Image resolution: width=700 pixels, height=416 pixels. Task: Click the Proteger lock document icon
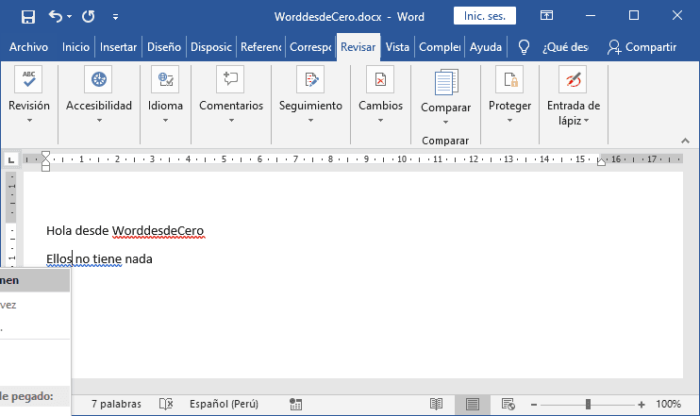[509, 79]
